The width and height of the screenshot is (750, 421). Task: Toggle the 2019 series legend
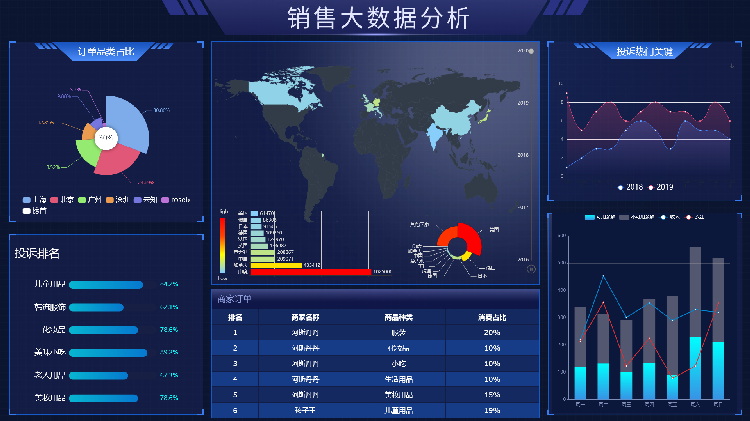tap(661, 187)
